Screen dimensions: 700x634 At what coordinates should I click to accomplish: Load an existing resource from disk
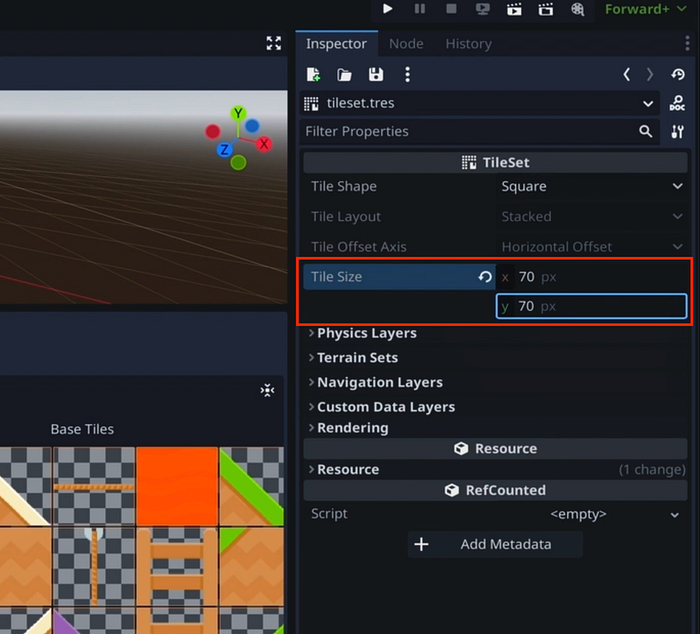344,75
